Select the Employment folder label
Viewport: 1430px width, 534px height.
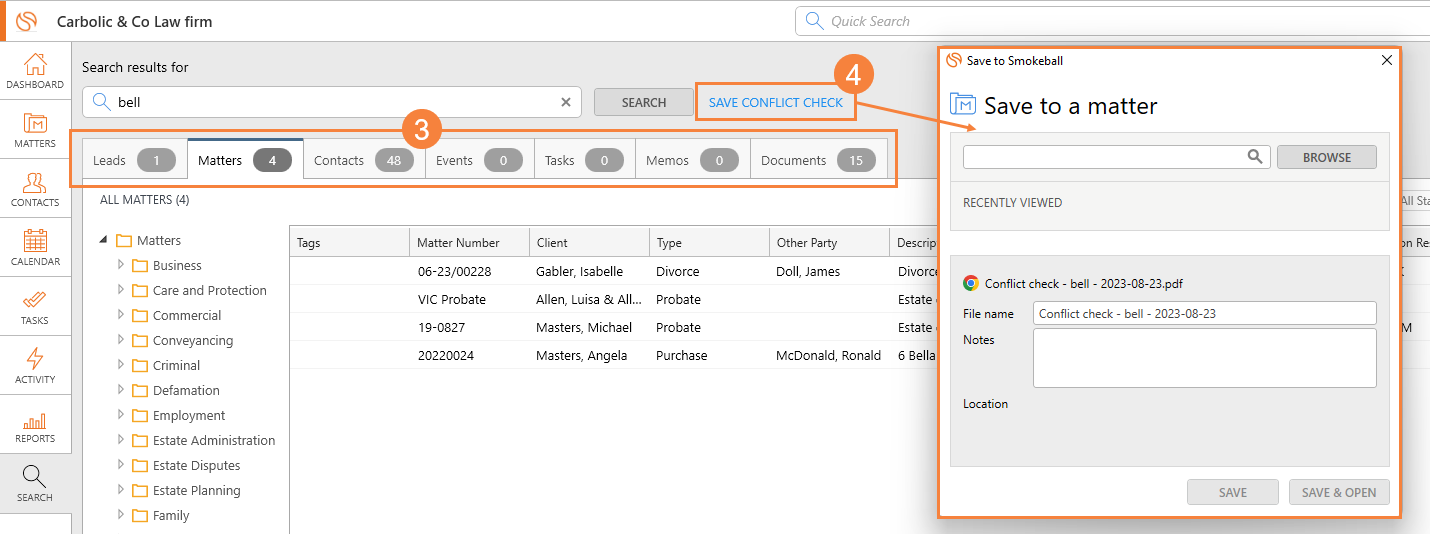189,415
